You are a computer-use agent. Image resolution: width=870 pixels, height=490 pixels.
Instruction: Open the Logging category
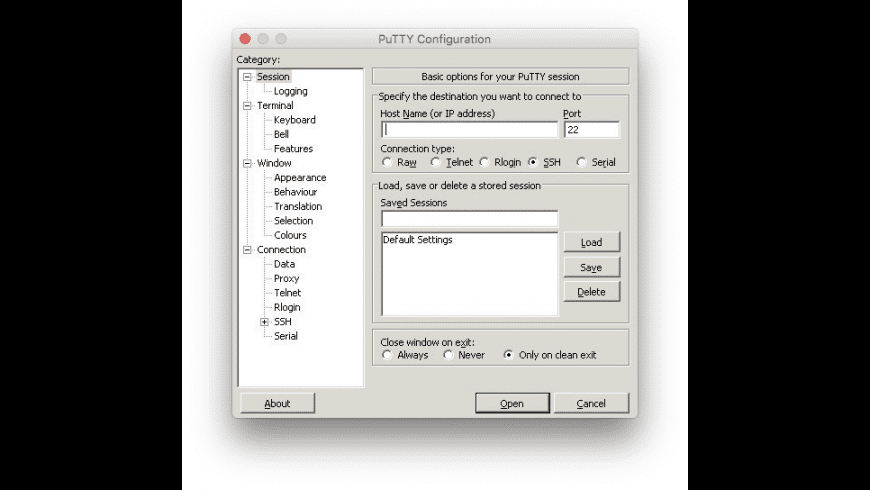pyautogui.click(x=290, y=91)
